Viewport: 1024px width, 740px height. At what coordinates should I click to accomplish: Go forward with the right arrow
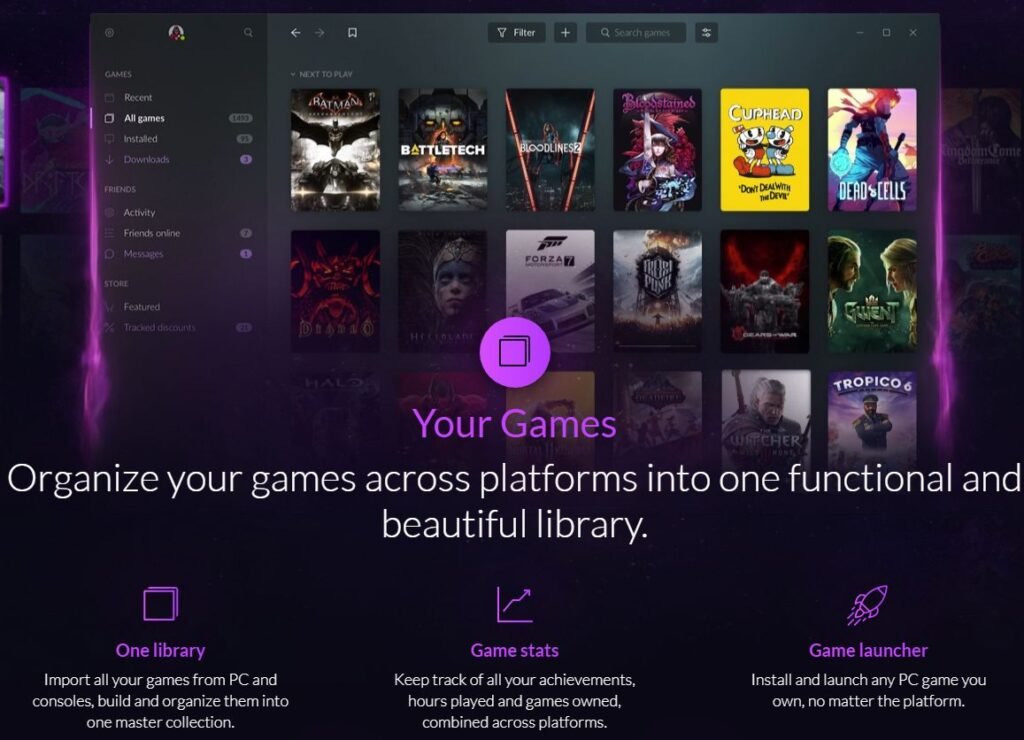click(x=319, y=33)
